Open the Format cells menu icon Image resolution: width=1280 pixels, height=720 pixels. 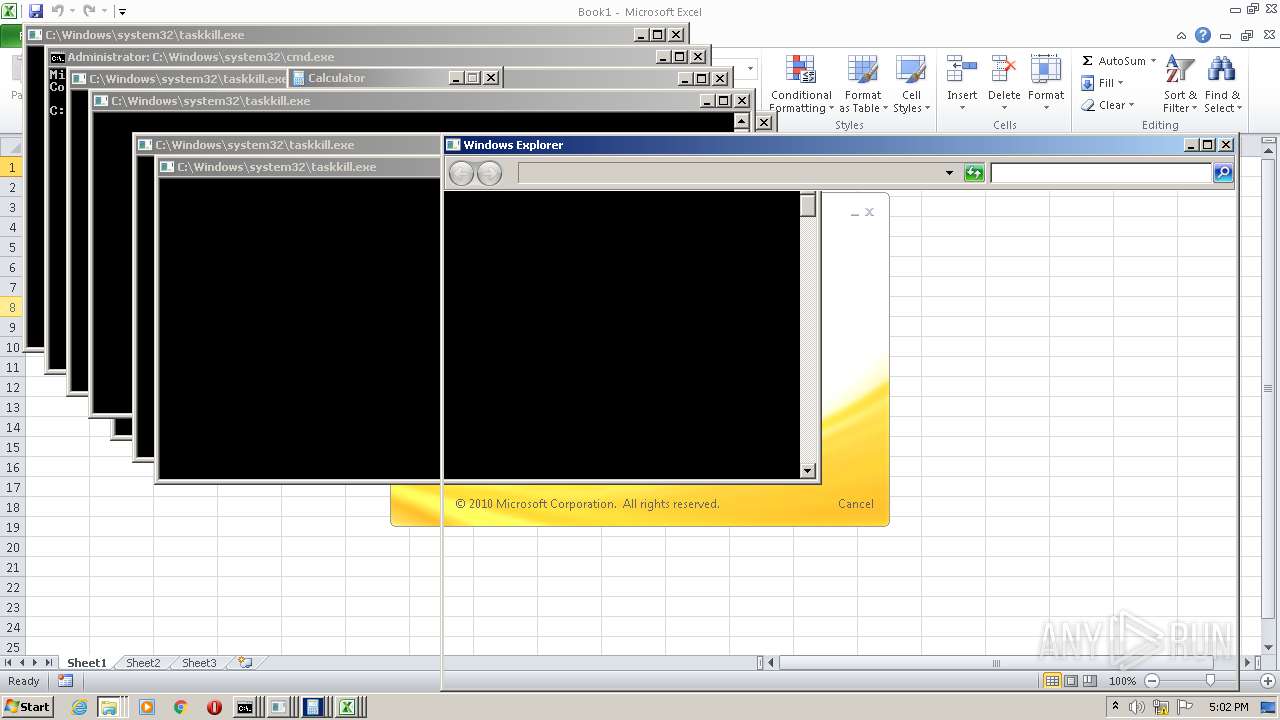pyautogui.click(x=1045, y=70)
